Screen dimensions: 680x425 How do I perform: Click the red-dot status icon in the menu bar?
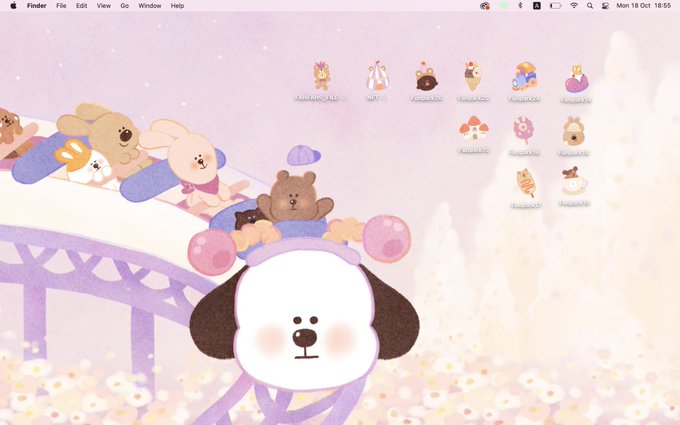[485, 6]
